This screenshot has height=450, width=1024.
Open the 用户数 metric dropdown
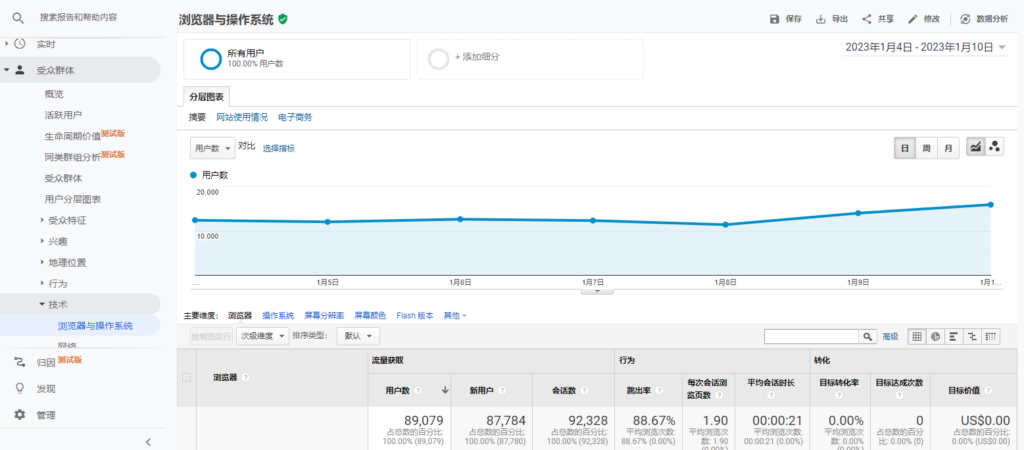pos(212,147)
